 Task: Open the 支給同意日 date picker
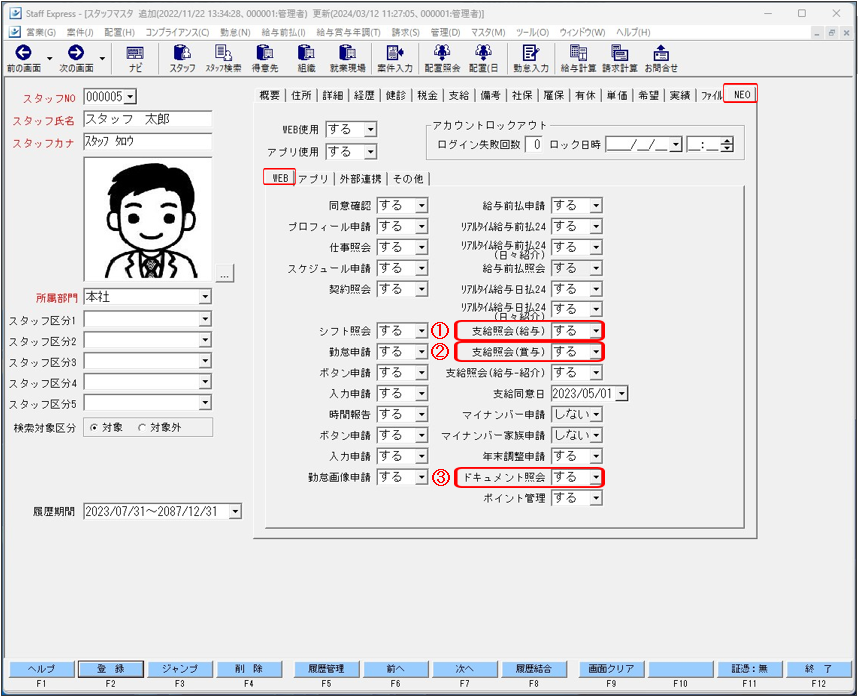click(622, 394)
